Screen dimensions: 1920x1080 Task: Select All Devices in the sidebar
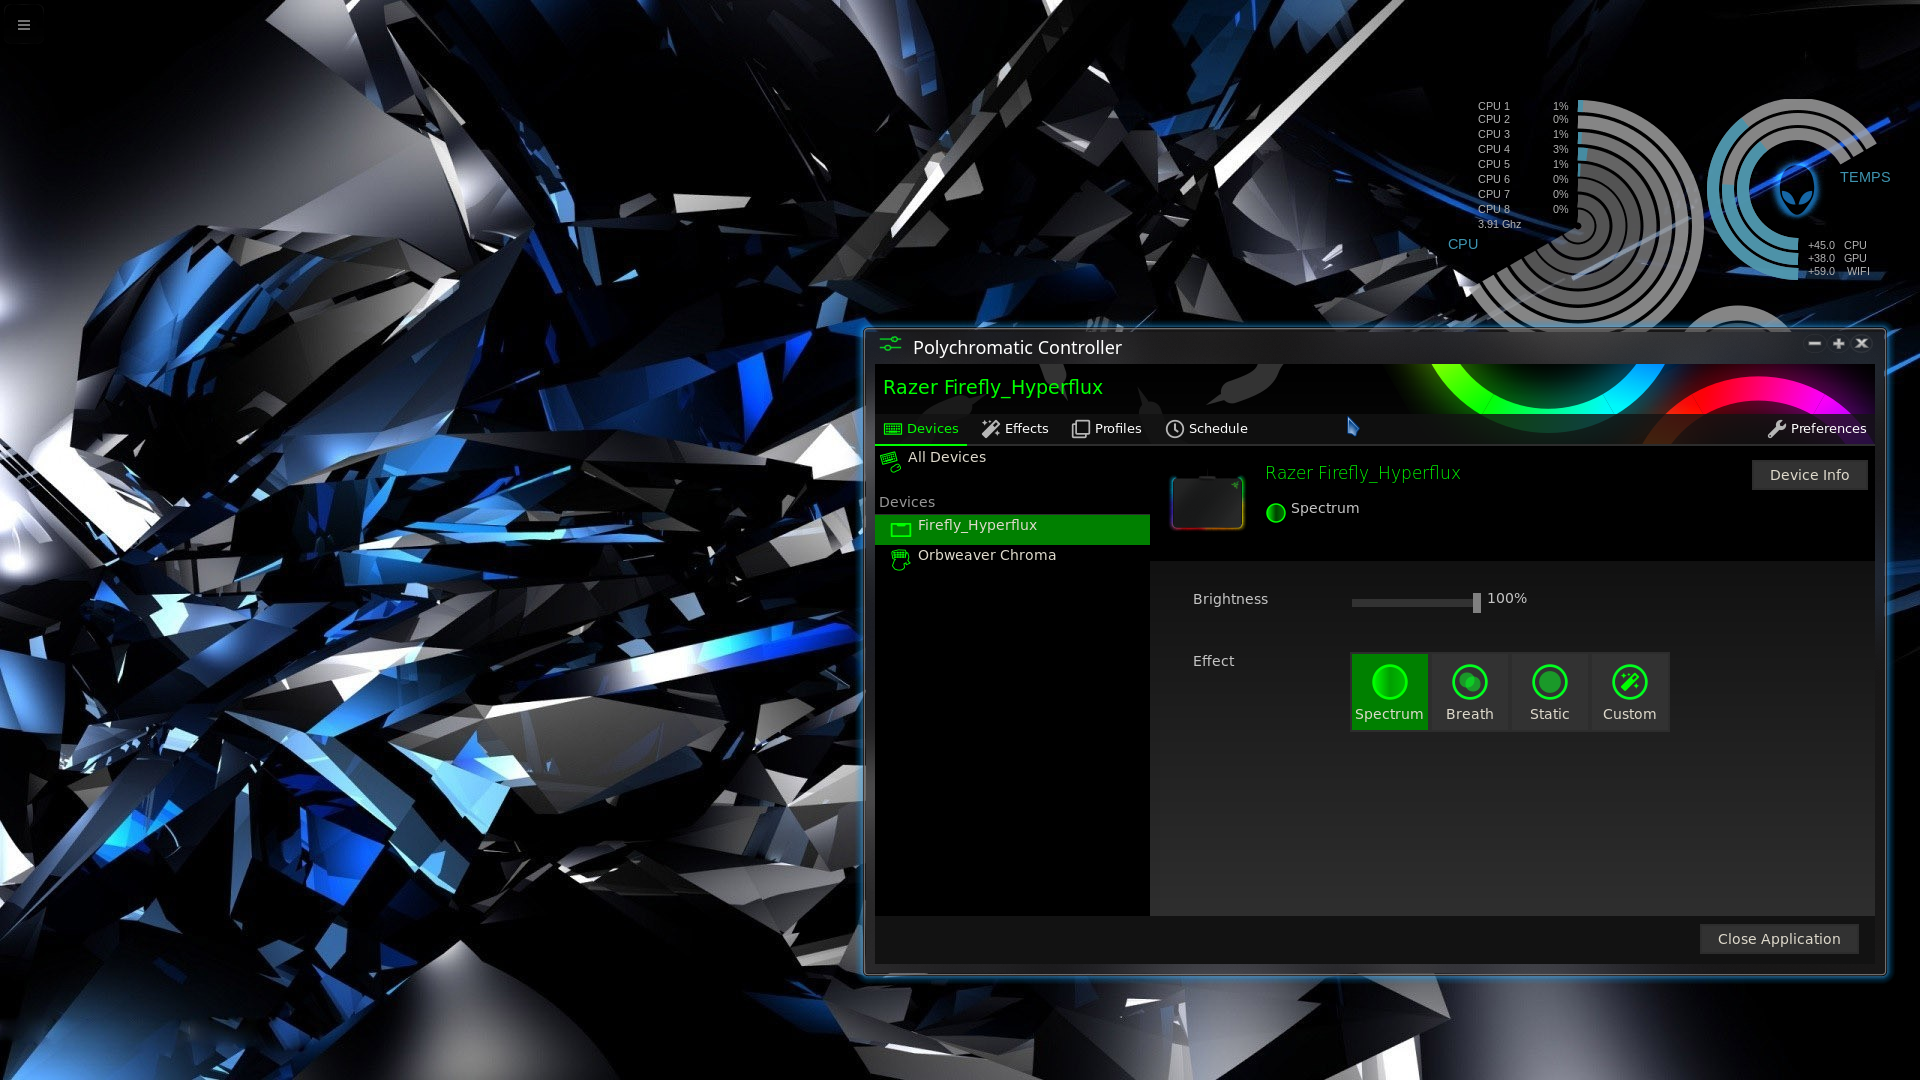(x=945, y=457)
